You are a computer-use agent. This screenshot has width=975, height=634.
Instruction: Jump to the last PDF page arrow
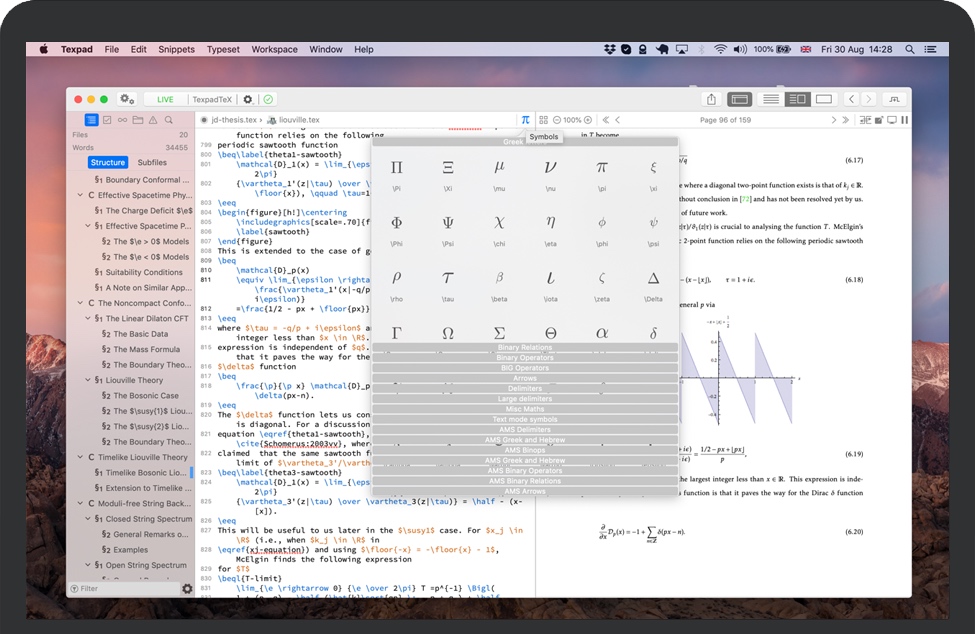coord(845,120)
